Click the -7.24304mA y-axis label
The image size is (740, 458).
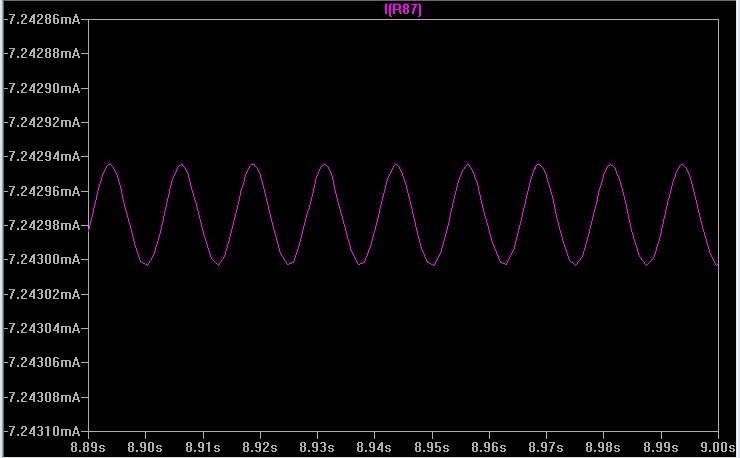42,328
